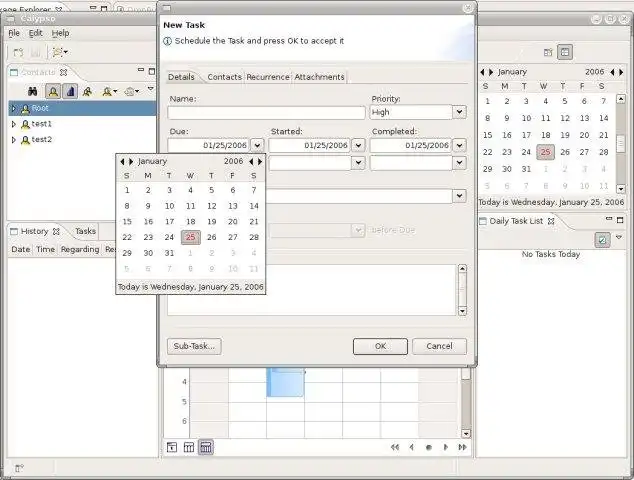Click next month arrow in sidebar calendar
This screenshot has width=634, height=480.
pyautogui.click(x=491, y=72)
